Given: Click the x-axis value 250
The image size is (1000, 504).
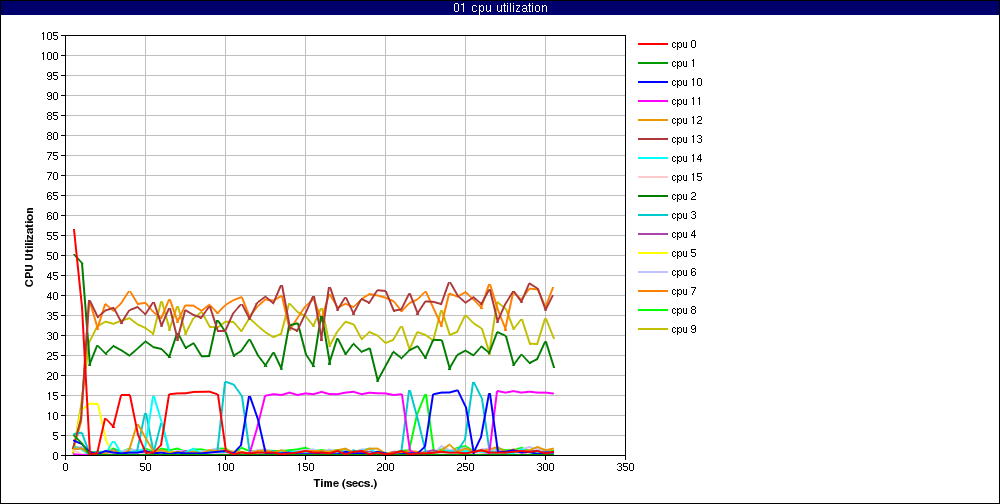Looking at the screenshot, I should pos(465,466).
